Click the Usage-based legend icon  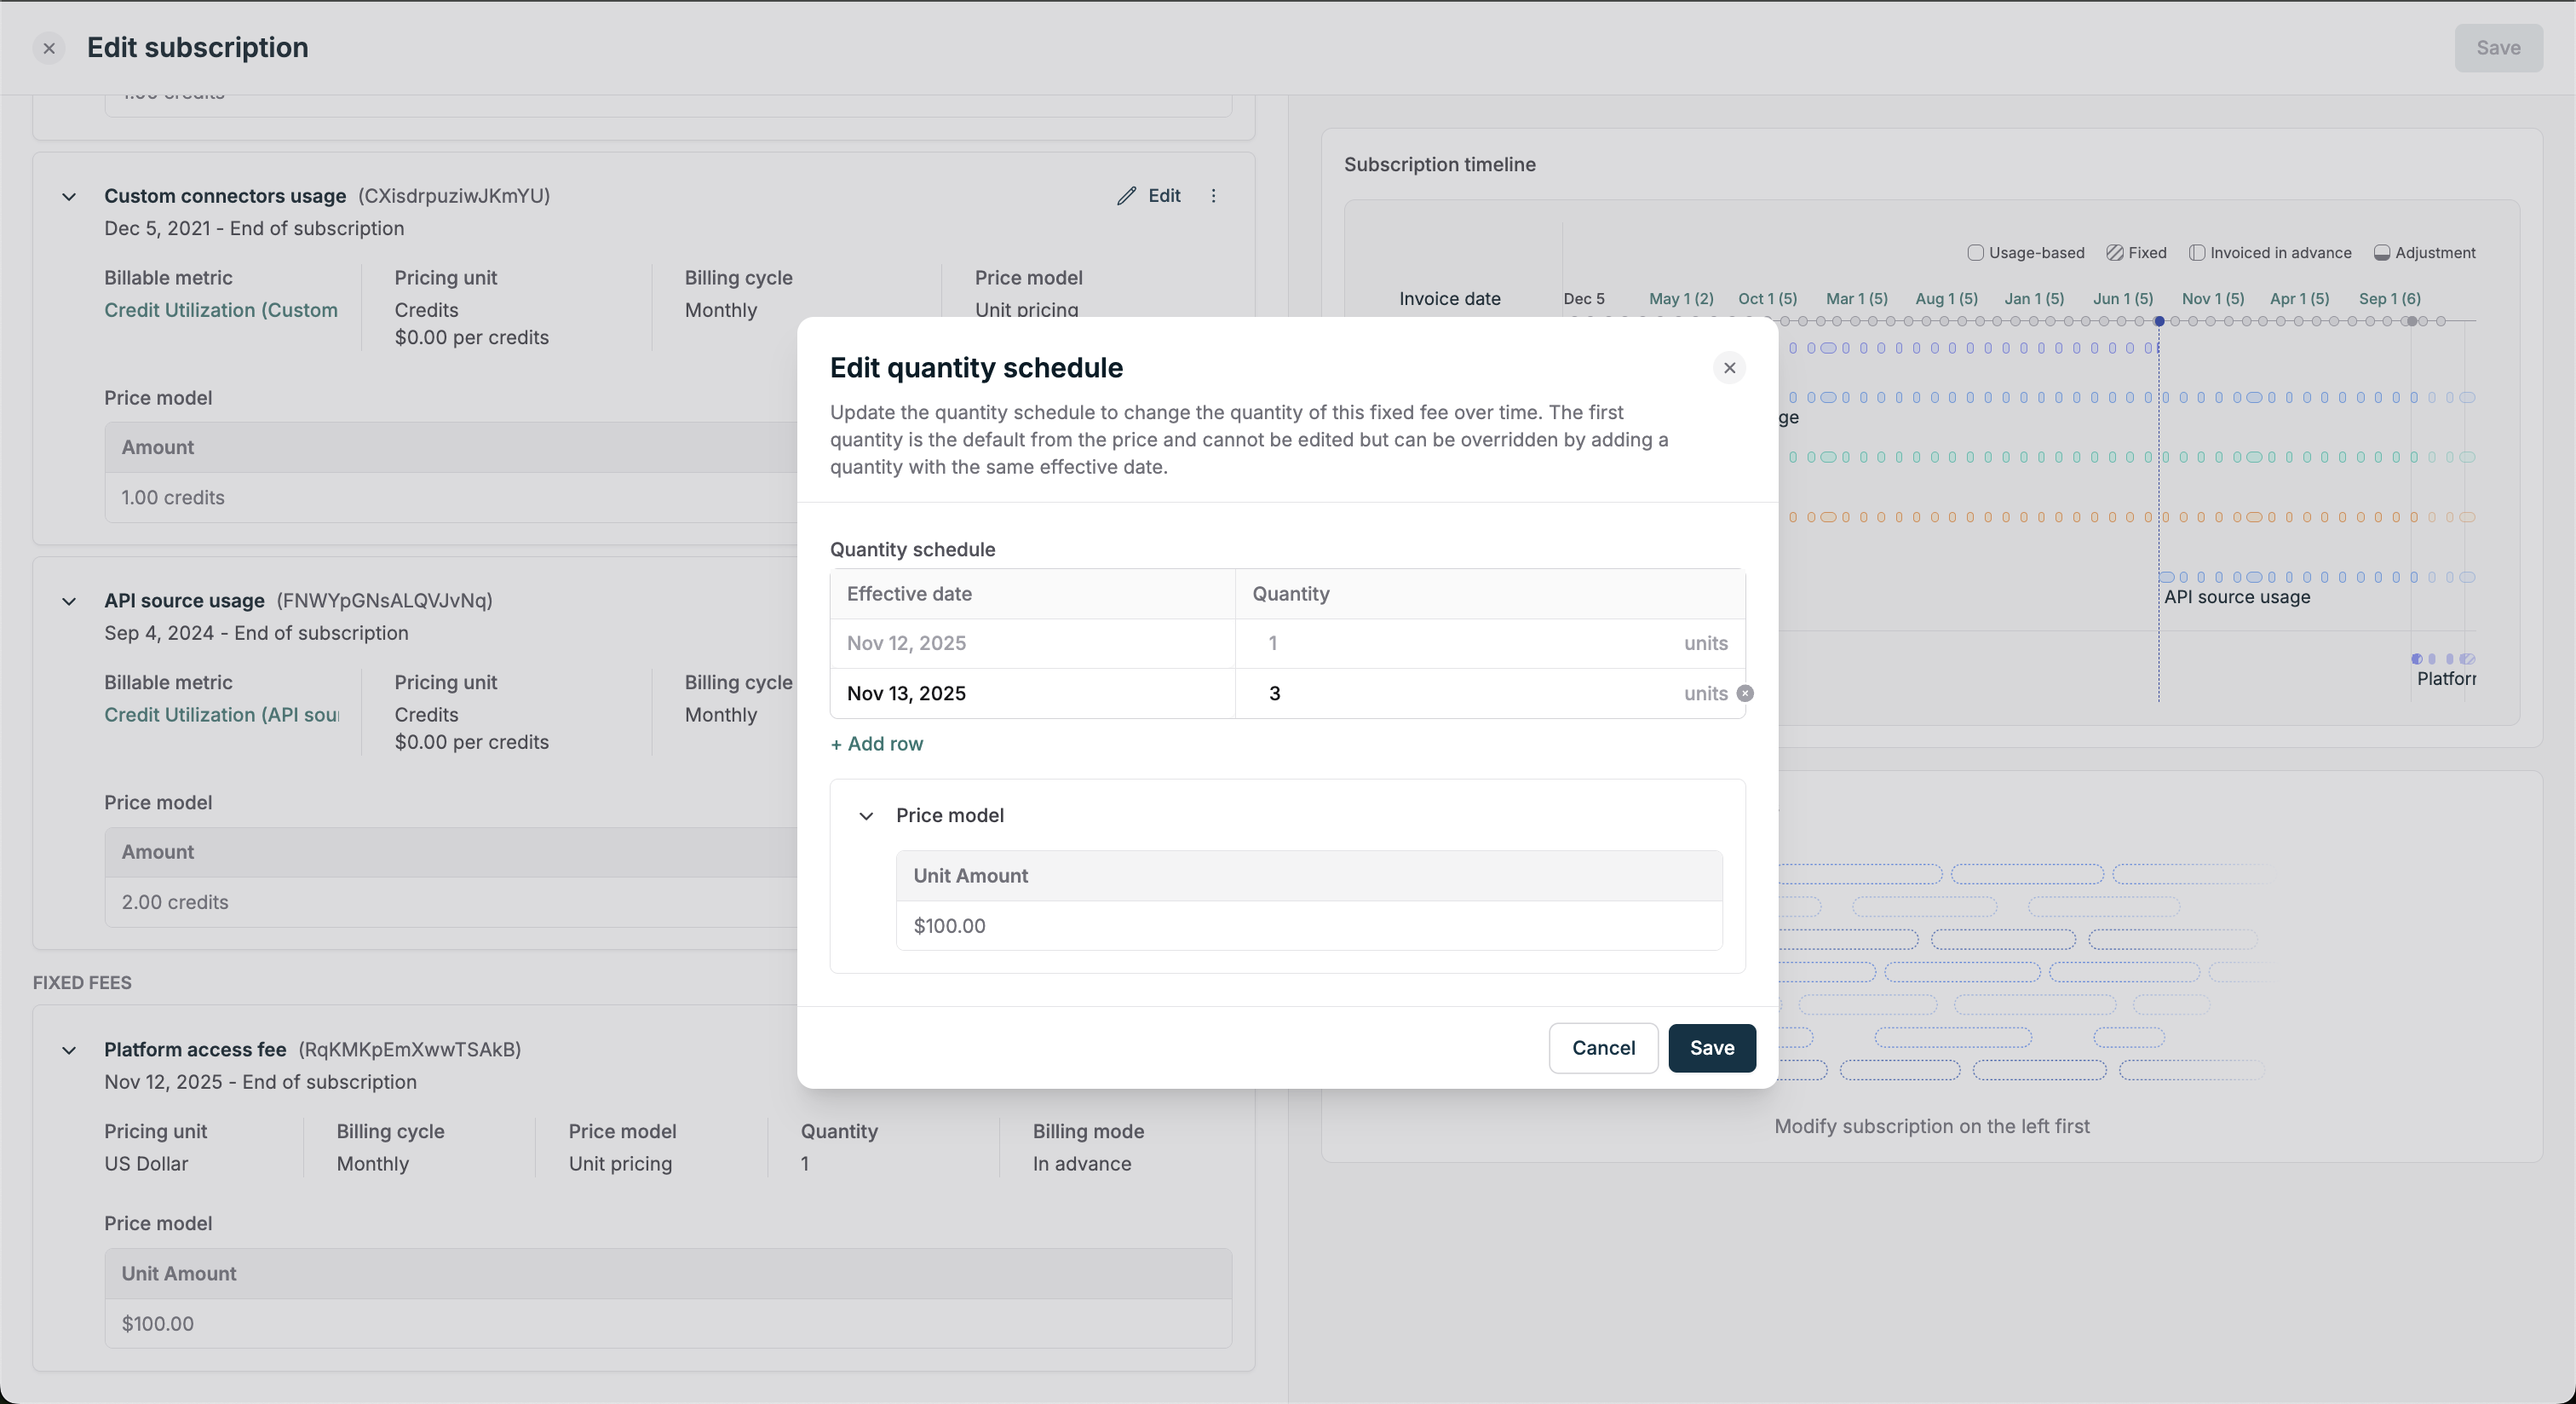(1975, 253)
